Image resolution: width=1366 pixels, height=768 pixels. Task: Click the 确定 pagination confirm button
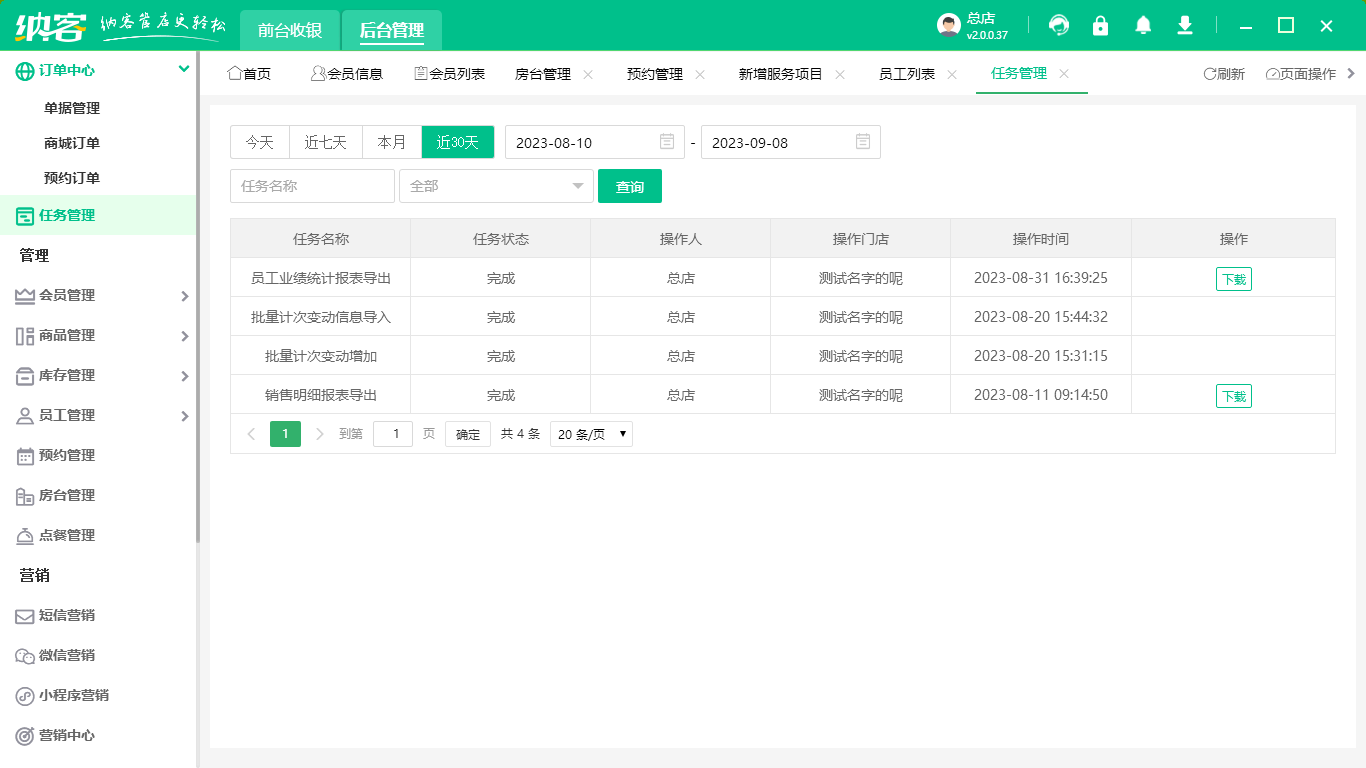point(468,434)
